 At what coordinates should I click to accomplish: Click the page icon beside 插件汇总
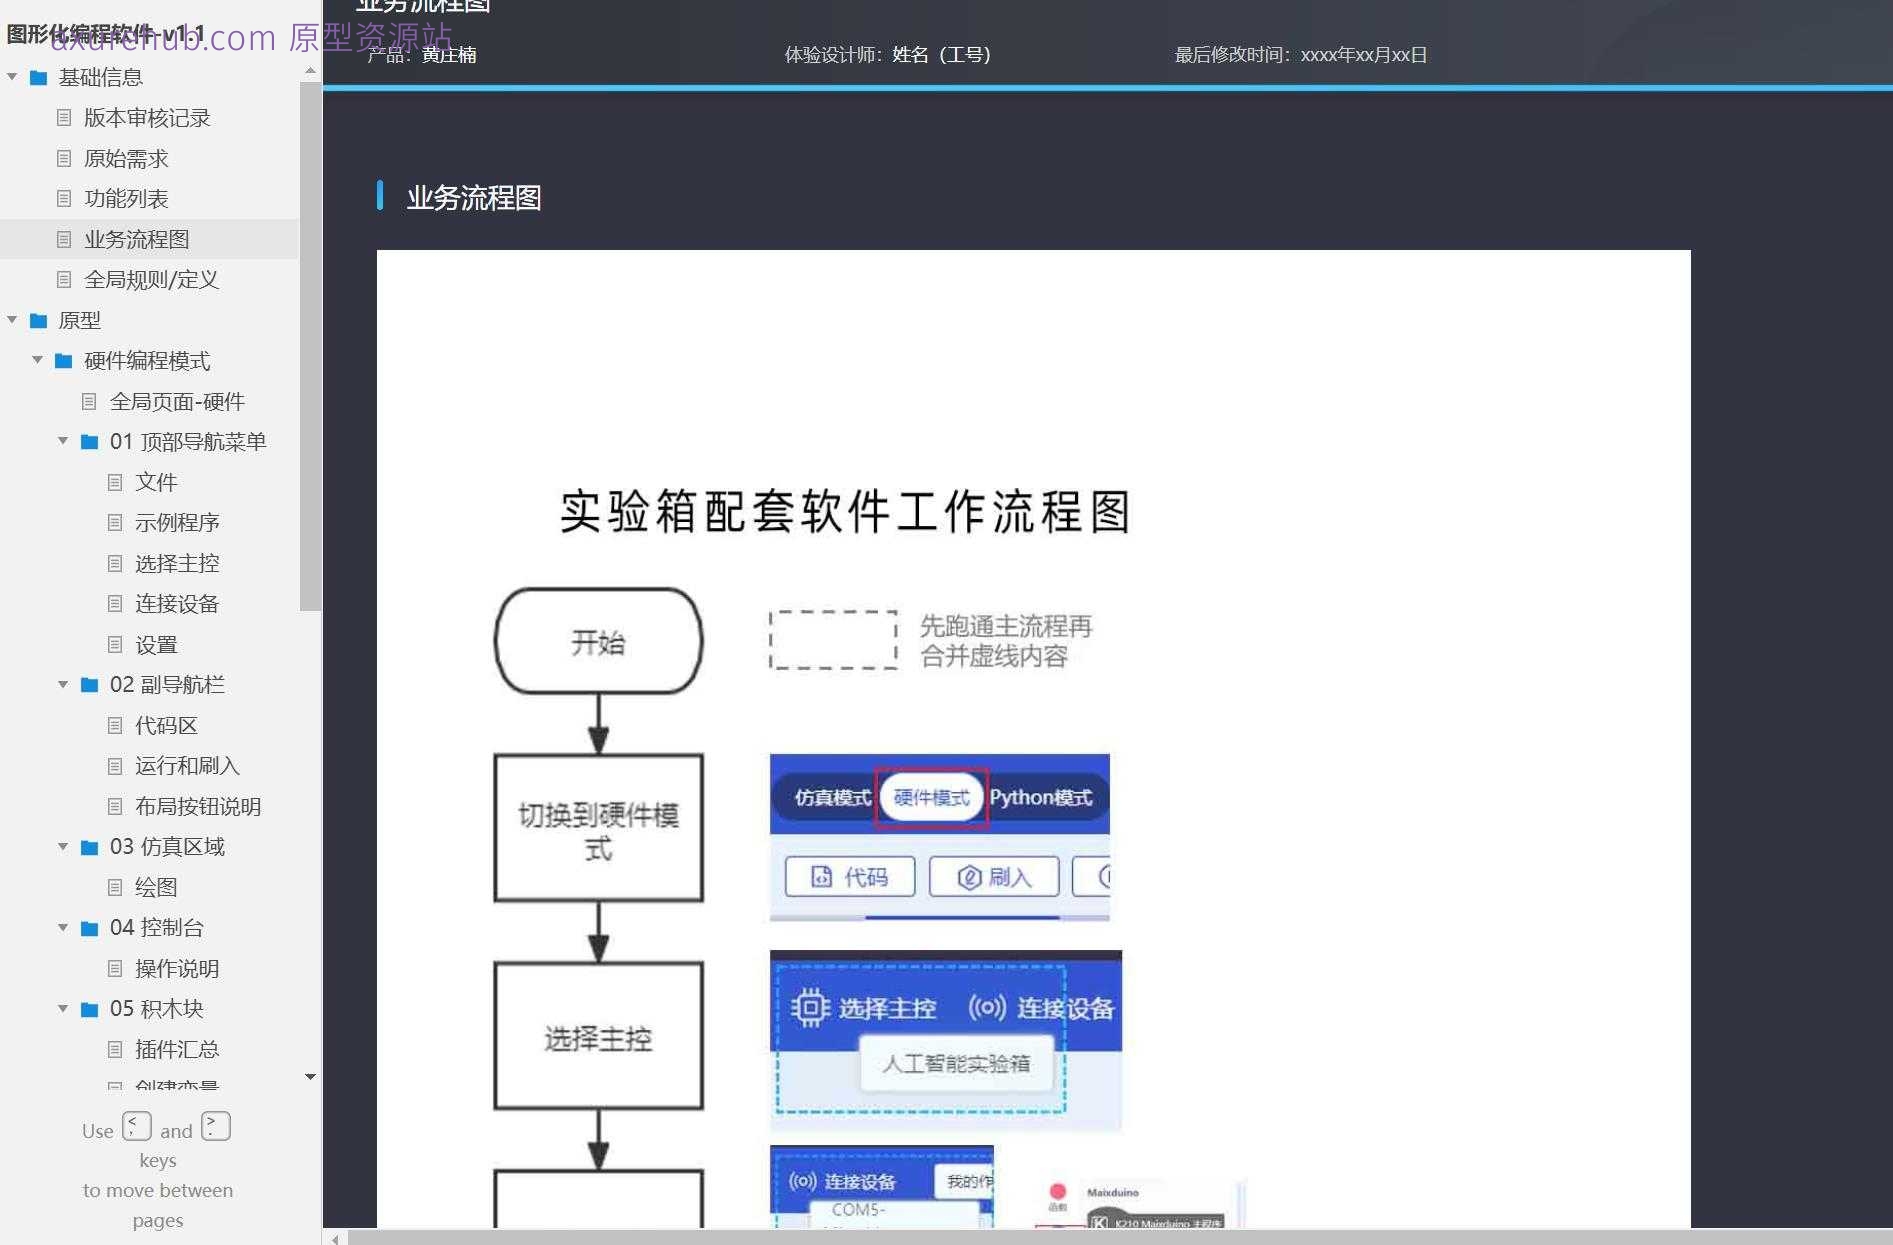click(114, 1049)
